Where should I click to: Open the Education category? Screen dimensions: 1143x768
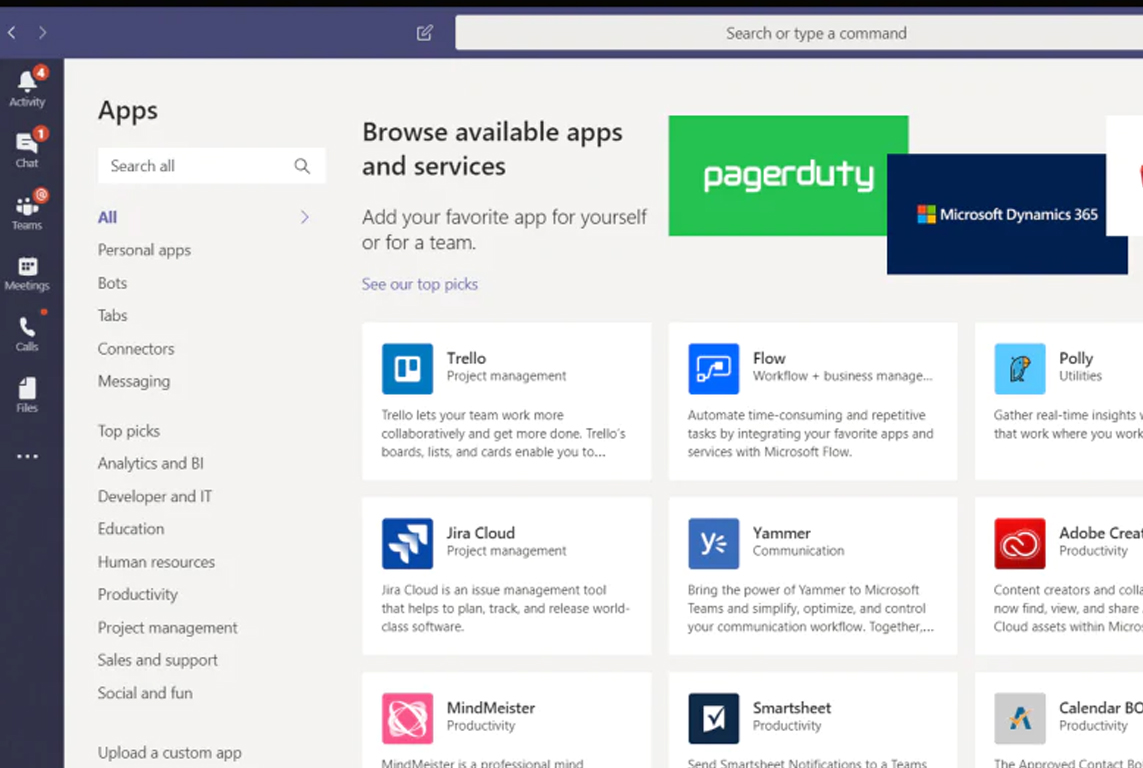pyautogui.click(x=131, y=529)
